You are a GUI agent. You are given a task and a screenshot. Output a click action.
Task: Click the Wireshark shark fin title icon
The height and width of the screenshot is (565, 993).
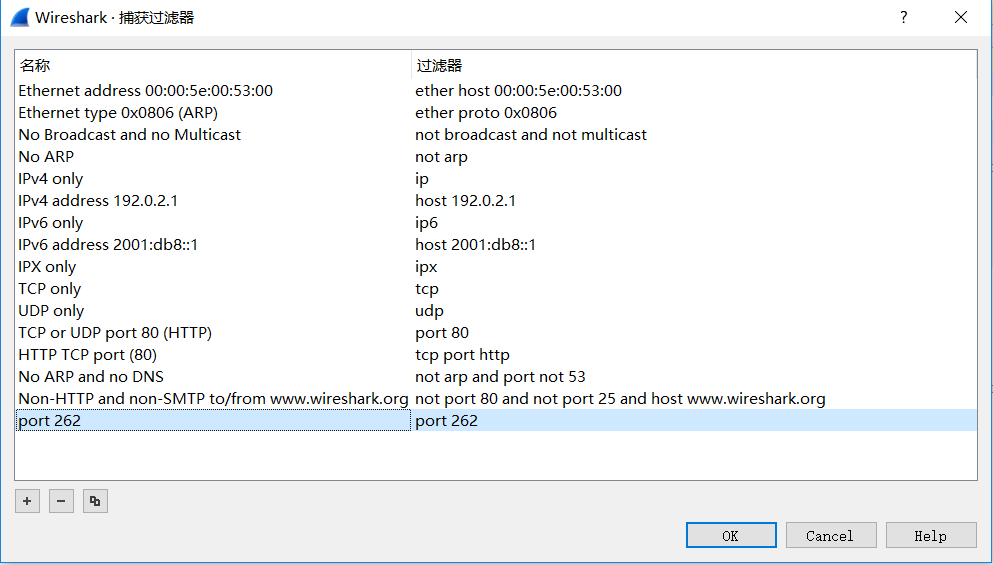pos(20,17)
